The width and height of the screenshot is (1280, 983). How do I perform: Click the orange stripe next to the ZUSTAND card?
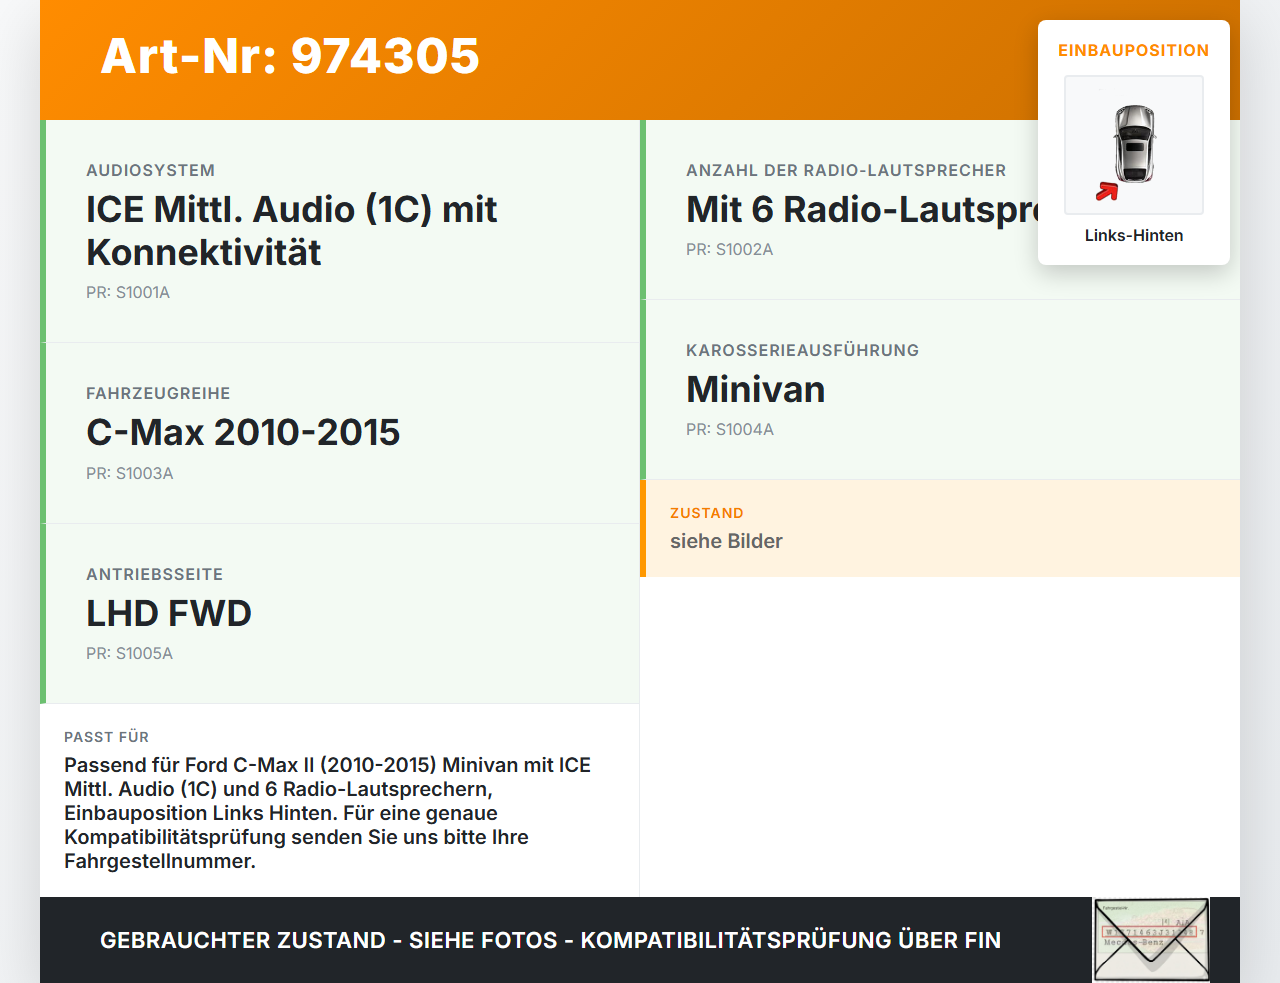tap(643, 528)
